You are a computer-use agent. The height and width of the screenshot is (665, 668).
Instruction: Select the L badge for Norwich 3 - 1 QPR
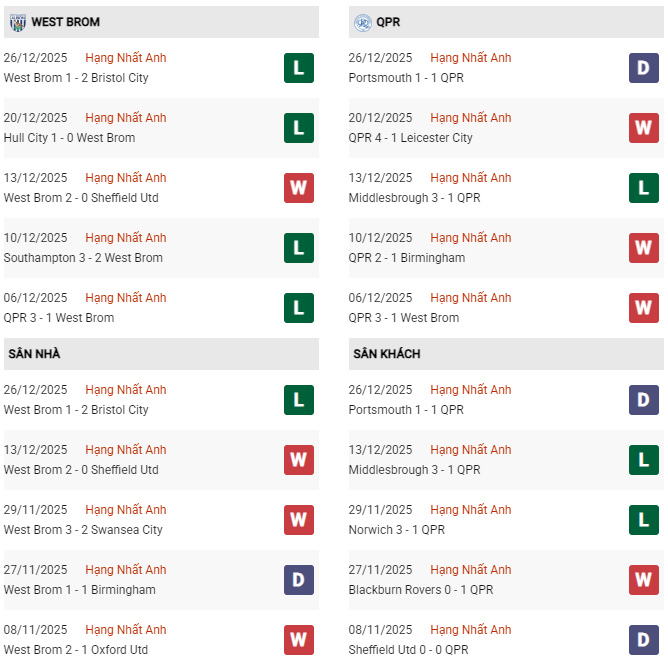[x=643, y=520]
